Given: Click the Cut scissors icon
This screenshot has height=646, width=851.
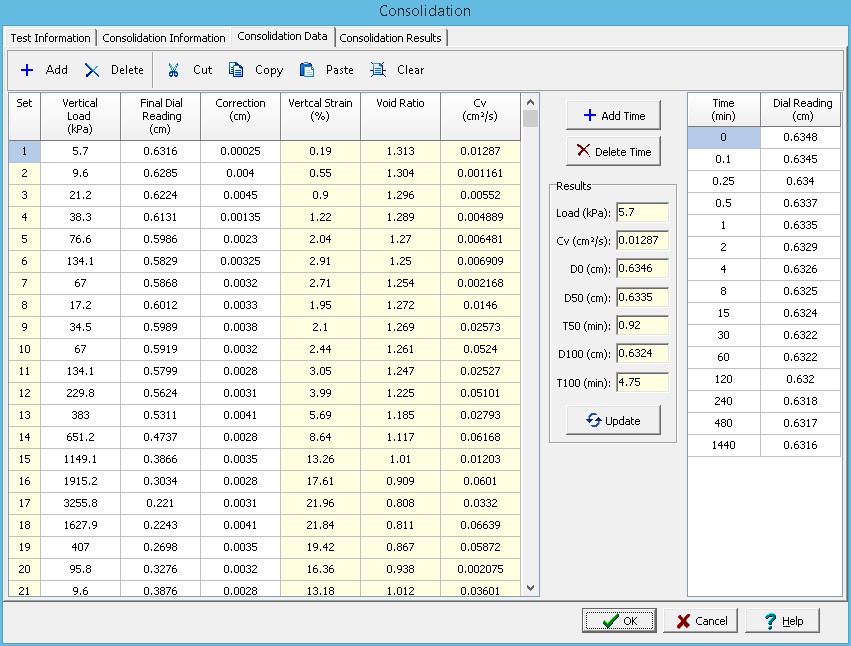Looking at the screenshot, I should tap(173, 70).
